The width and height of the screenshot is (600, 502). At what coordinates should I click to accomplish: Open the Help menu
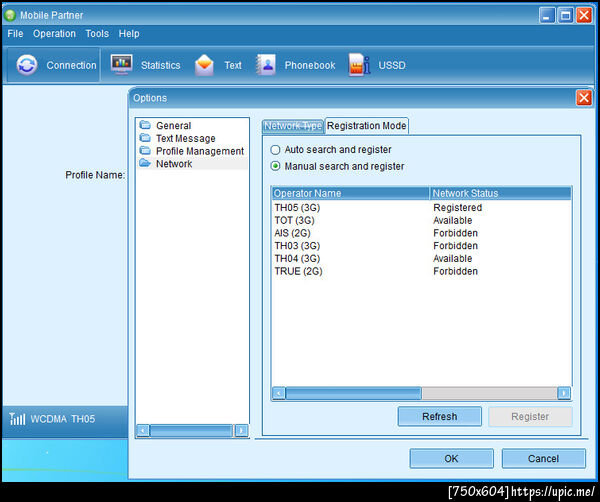tap(129, 34)
